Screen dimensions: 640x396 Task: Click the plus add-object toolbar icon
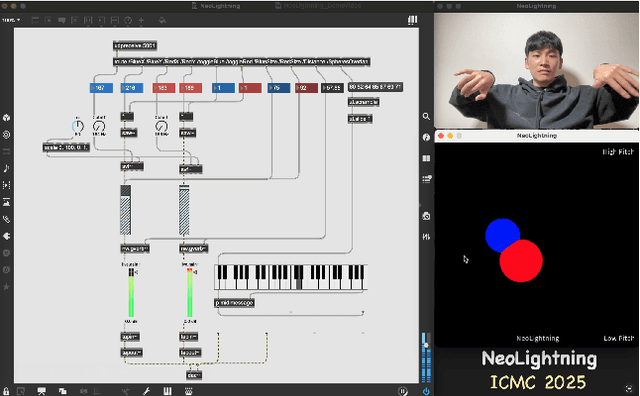pyautogui.click(x=141, y=20)
